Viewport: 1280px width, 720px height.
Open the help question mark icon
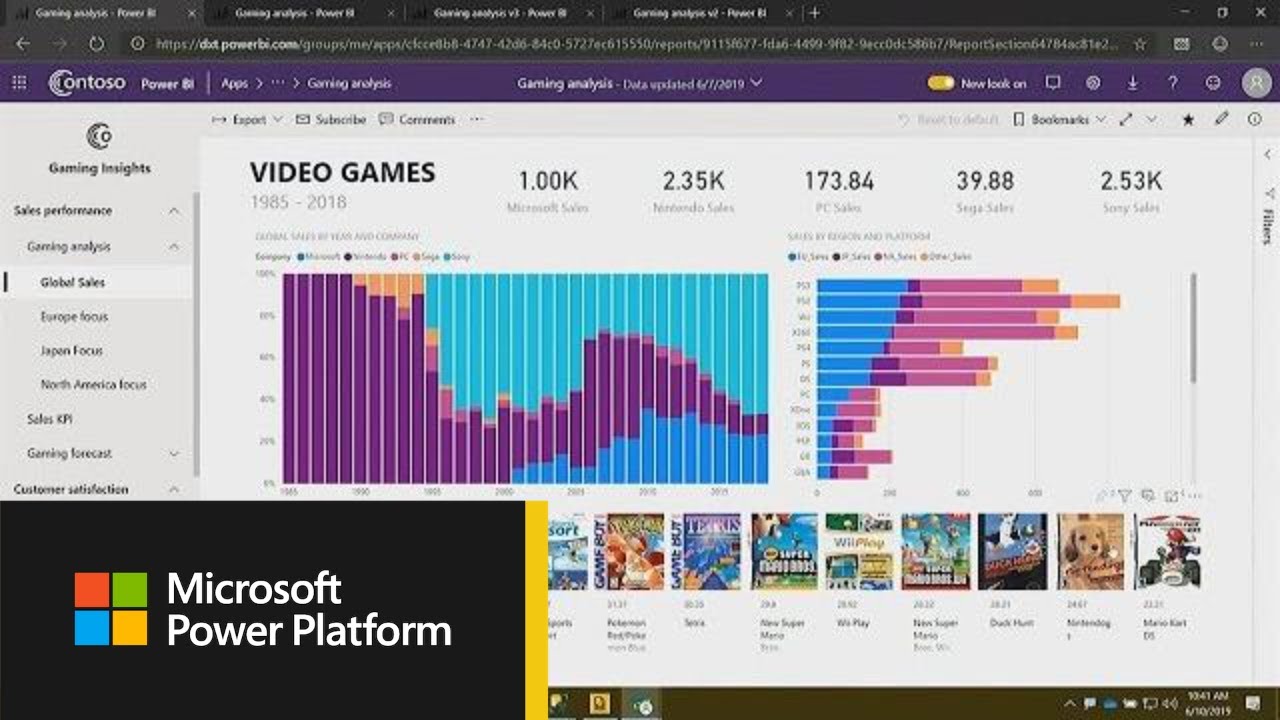[1173, 83]
